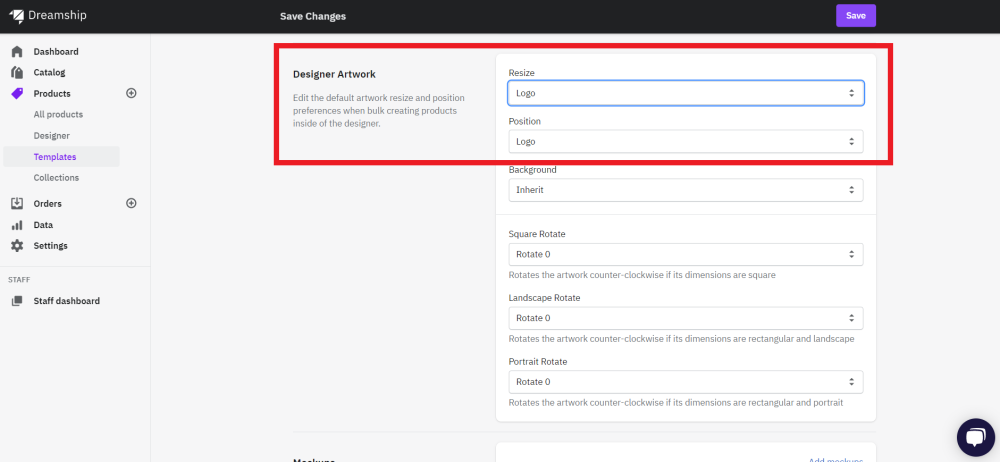Screen dimensions: 1000x462
Task: Open Products section in sidebar
Action: [x=52, y=94]
